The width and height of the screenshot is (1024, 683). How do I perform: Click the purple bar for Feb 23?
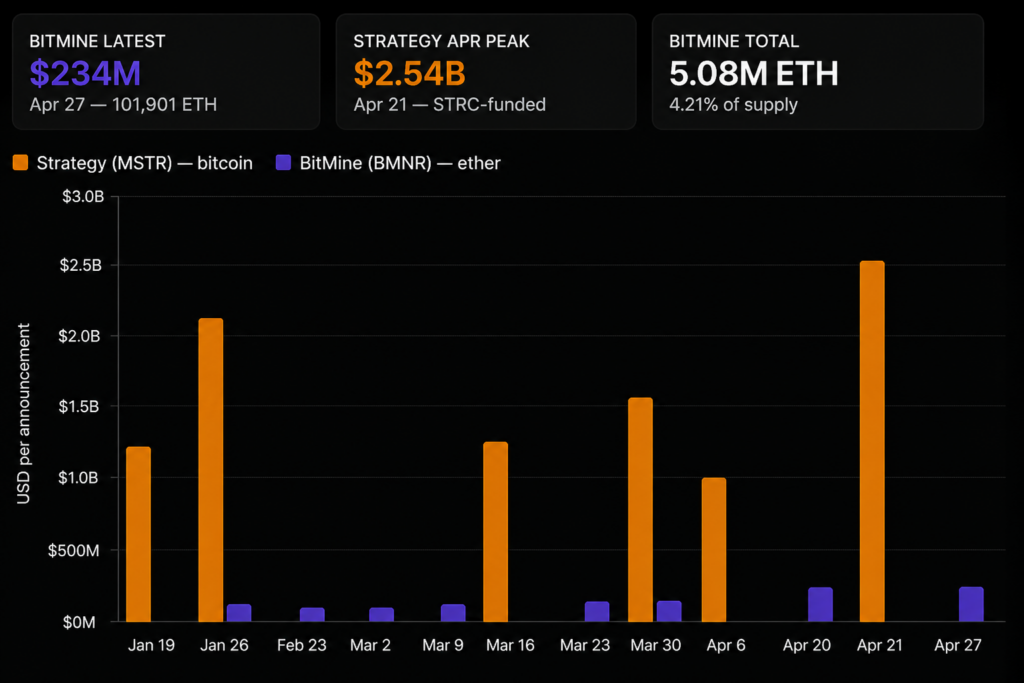click(312, 614)
